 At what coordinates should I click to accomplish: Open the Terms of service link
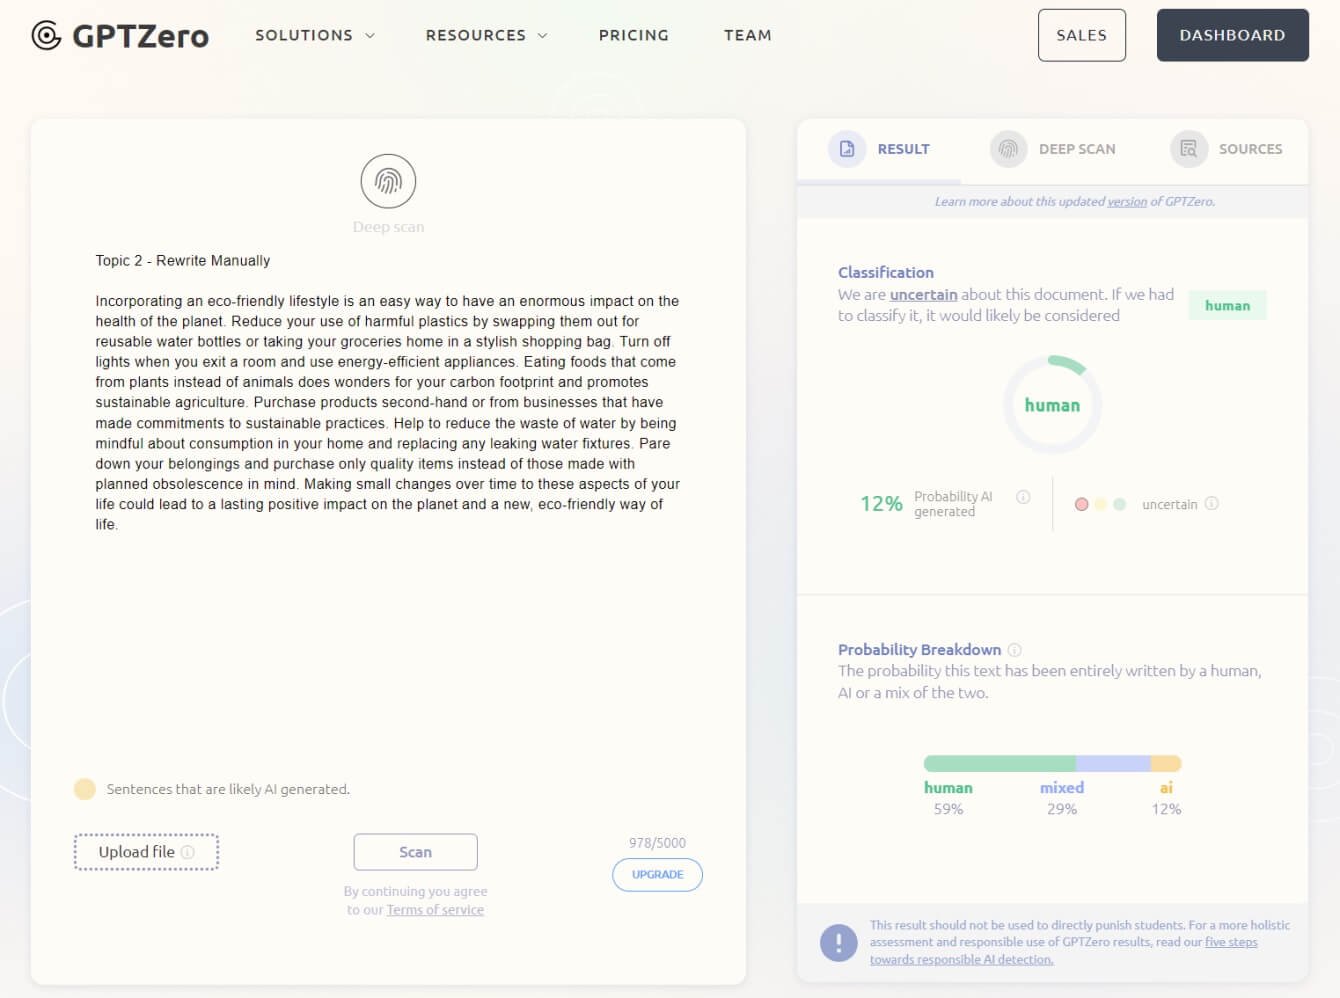(435, 910)
